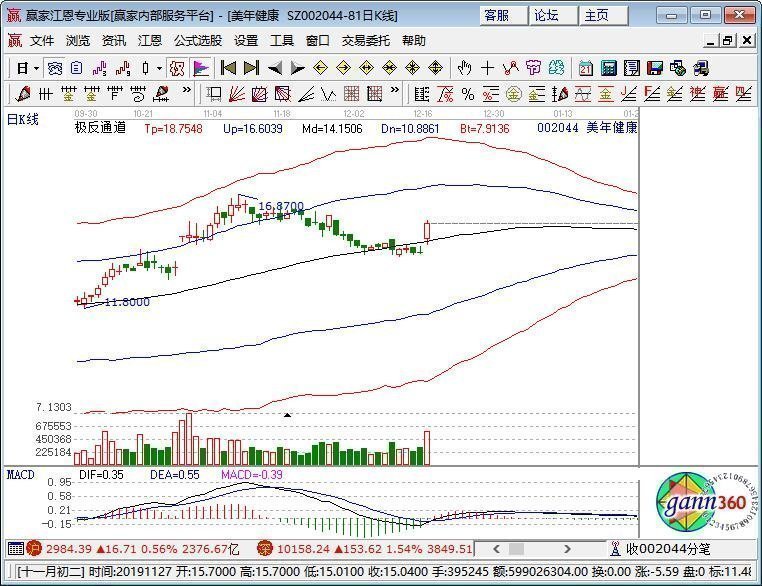
Task: Click yellow diamond right-arrow shift icon
Action: click(344, 68)
